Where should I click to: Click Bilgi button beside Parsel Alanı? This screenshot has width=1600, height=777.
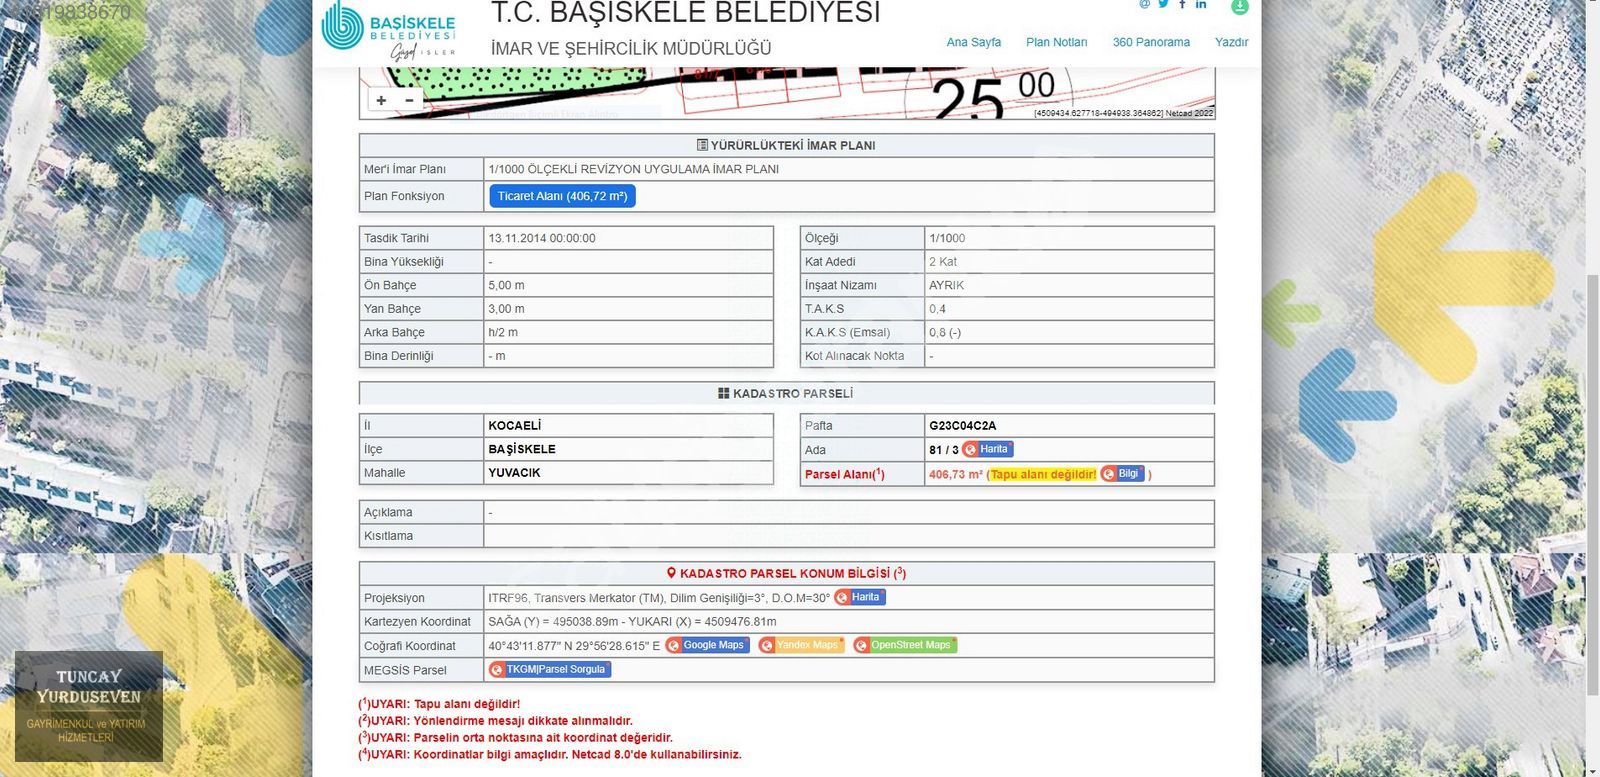pos(1122,474)
